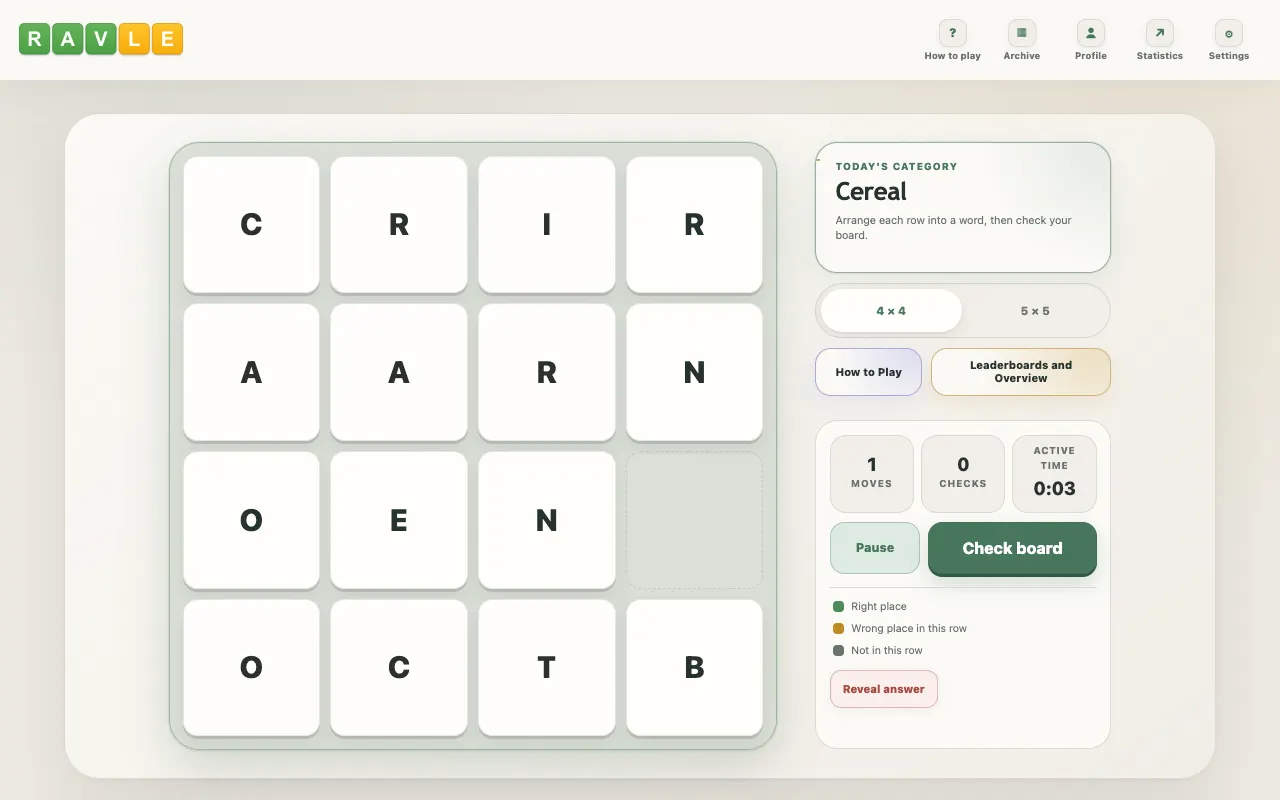Select the E tile in third row
The height and width of the screenshot is (800, 1280).
[399, 520]
